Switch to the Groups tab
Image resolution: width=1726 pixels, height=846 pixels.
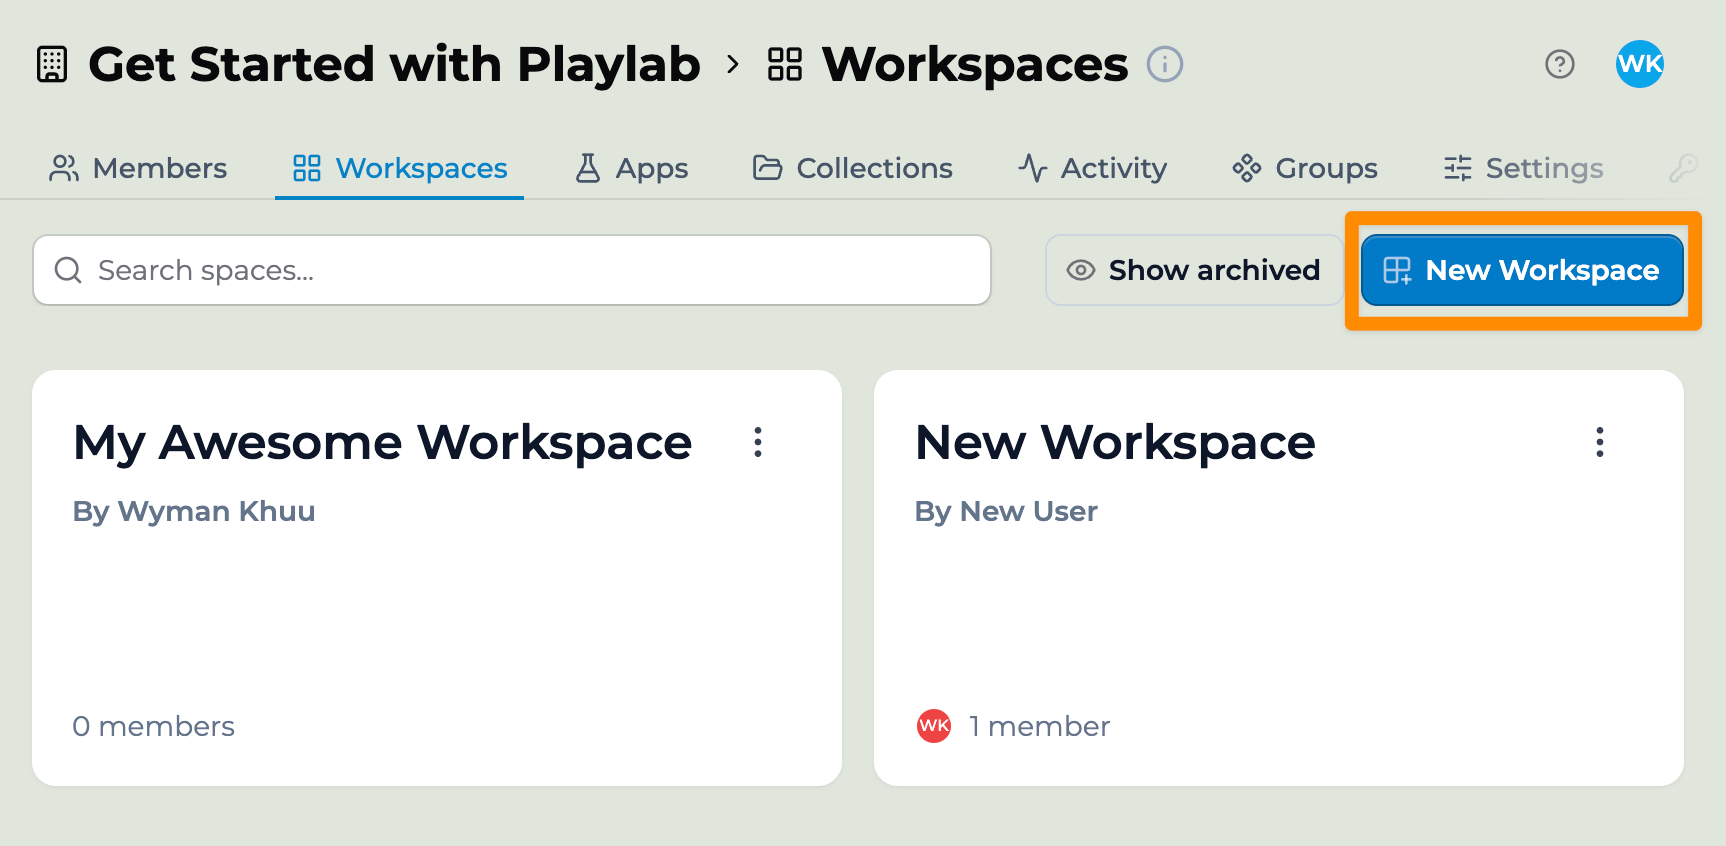pos(1305,168)
